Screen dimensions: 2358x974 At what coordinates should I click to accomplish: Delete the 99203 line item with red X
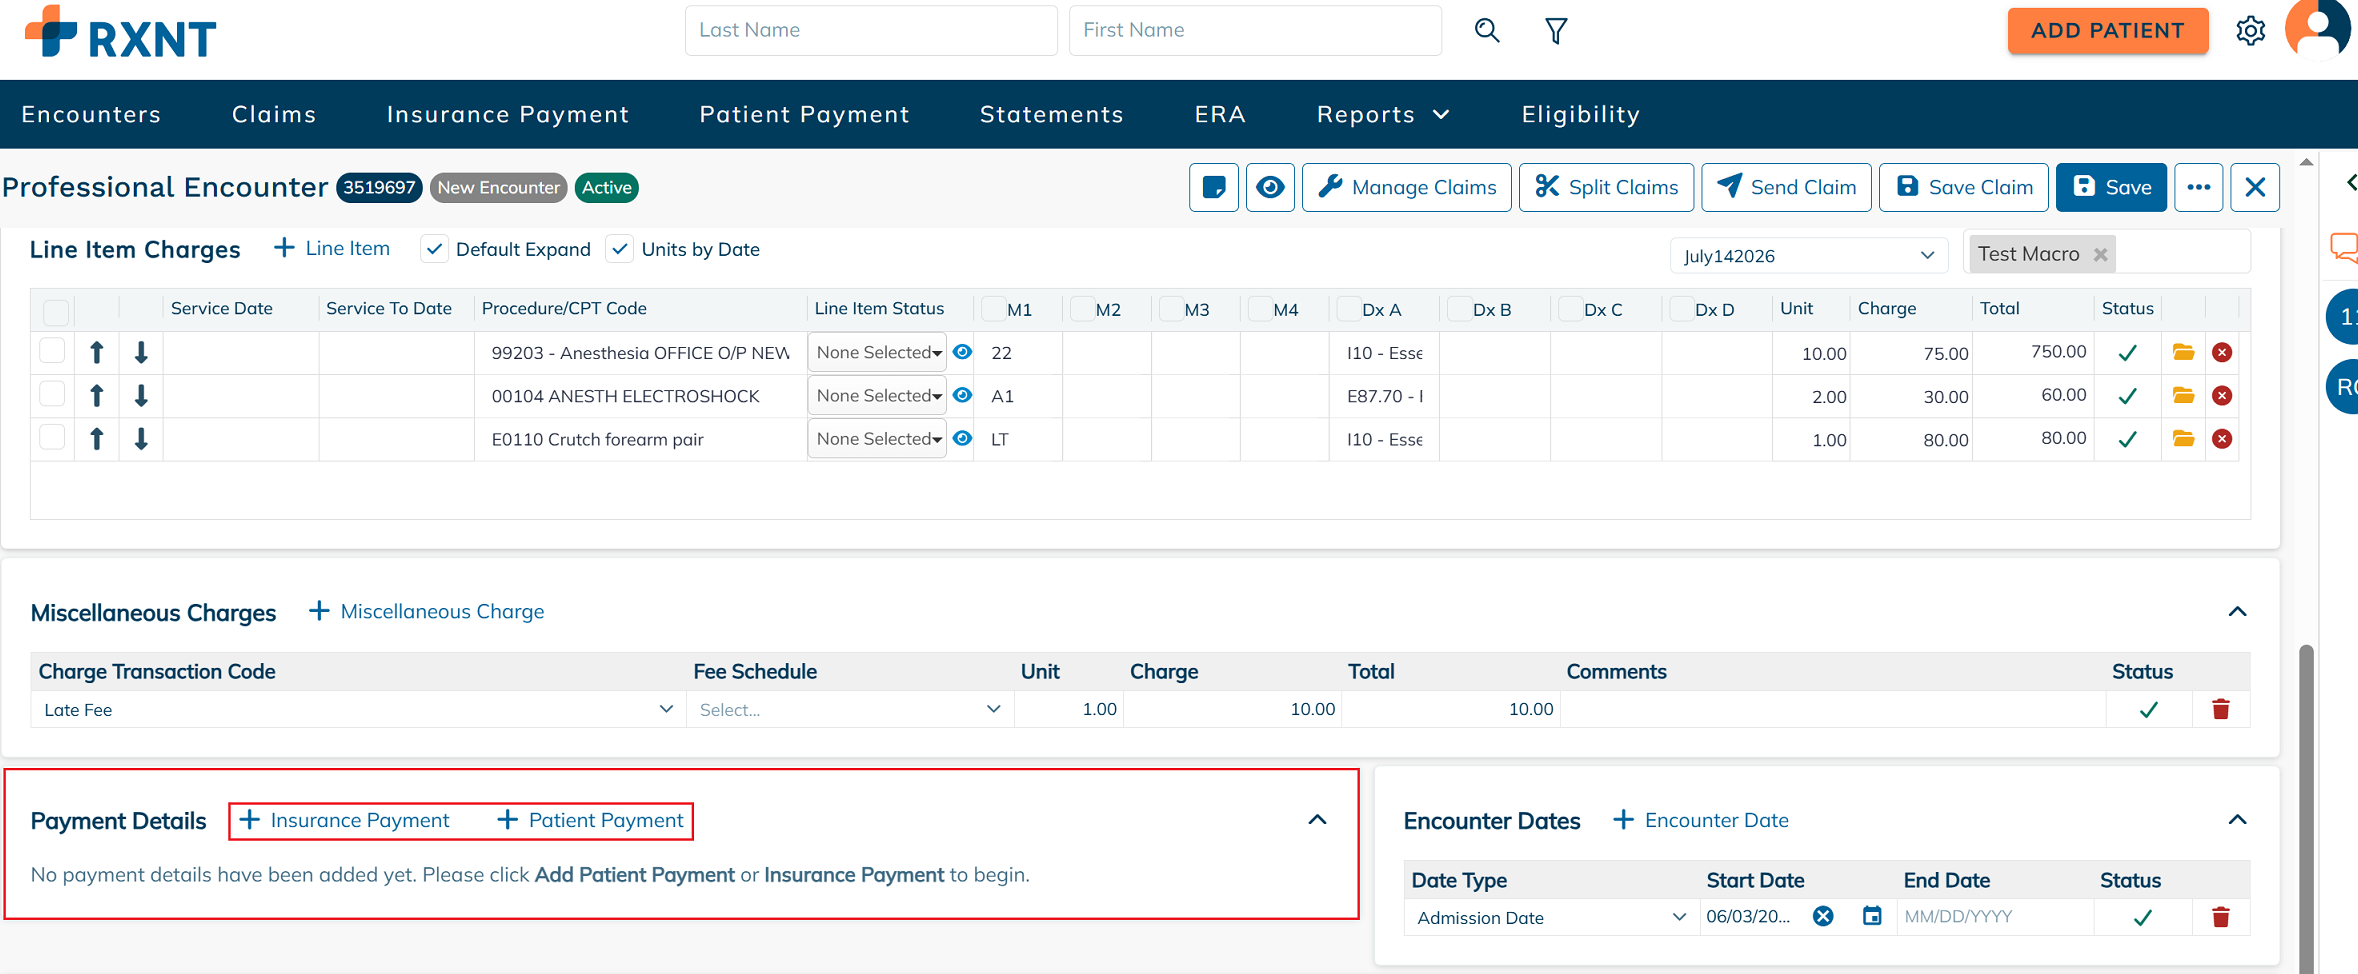(x=2222, y=352)
